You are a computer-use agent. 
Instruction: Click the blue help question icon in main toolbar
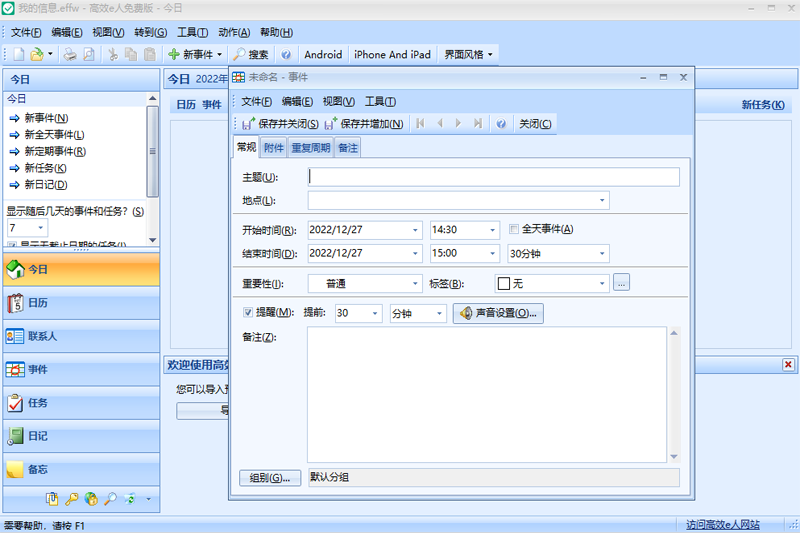click(x=286, y=54)
